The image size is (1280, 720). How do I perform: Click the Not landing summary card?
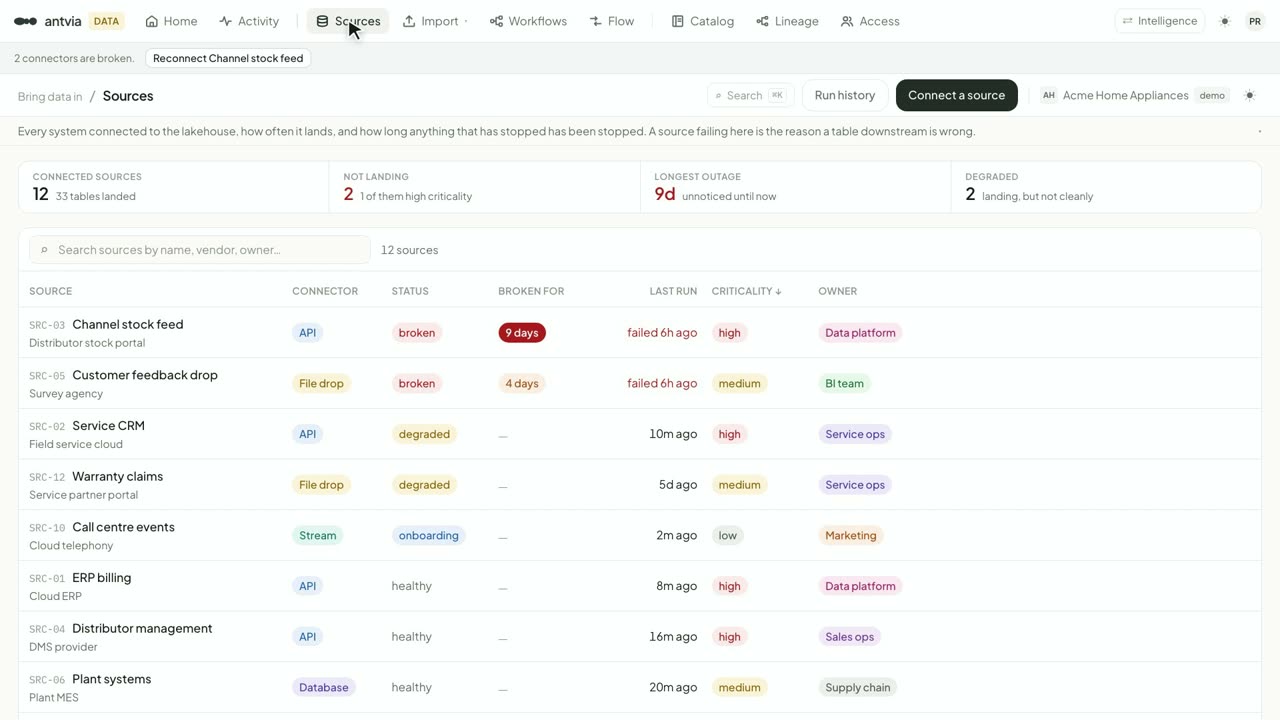(485, 187)
